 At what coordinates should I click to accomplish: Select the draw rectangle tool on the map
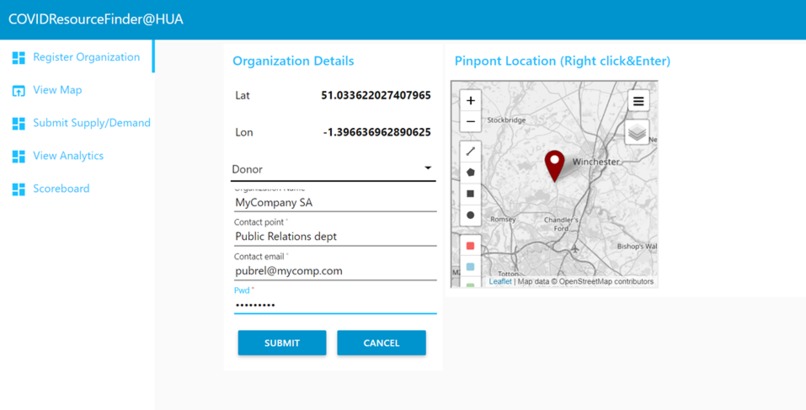(470, 194)
